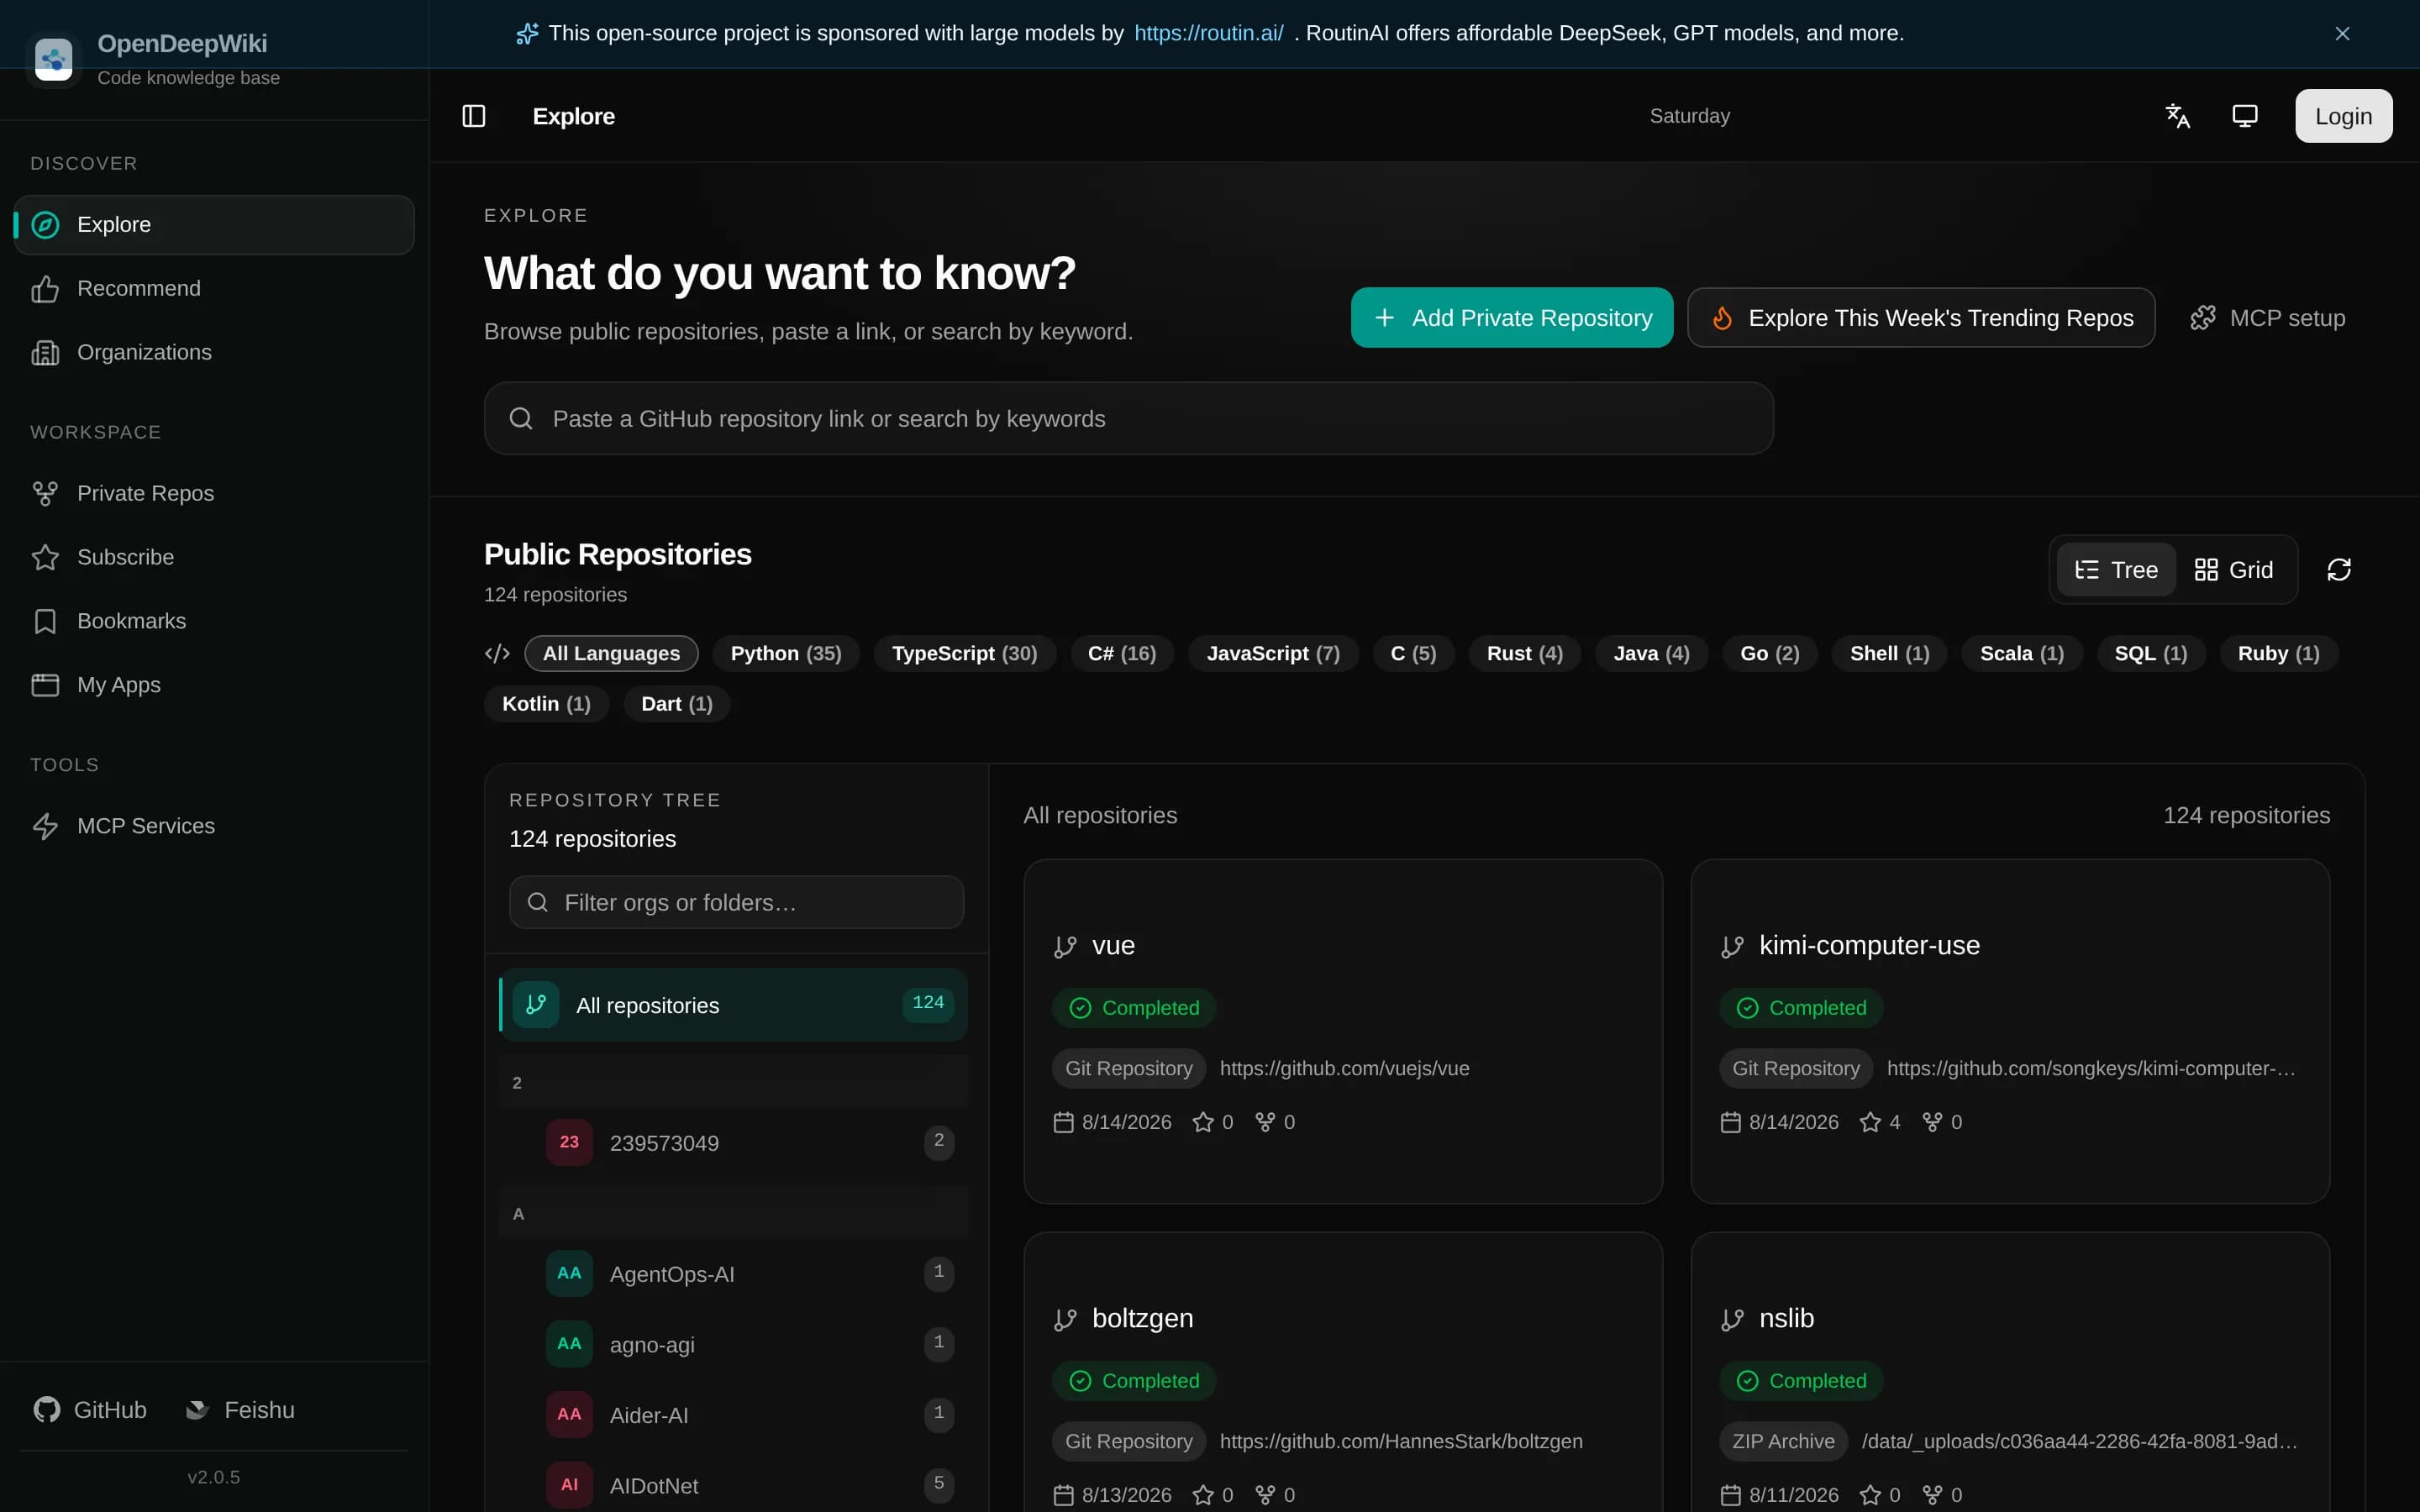Switch to Grid view
Screen dimensions: 2420x1512
2233,569
